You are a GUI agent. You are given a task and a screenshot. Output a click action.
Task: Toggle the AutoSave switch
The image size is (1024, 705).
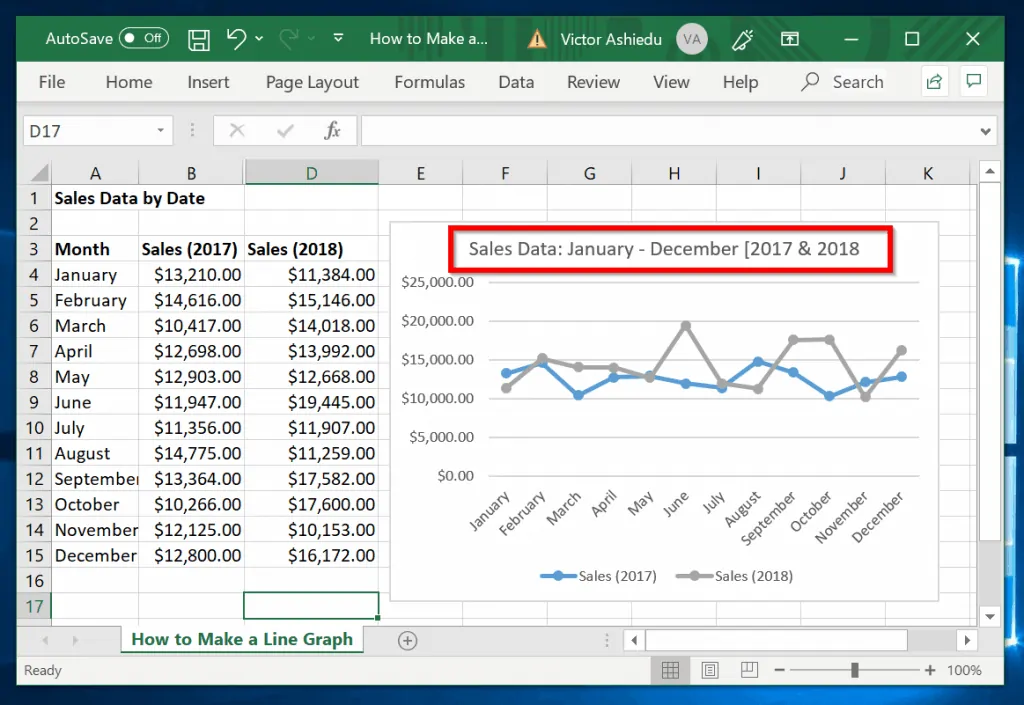pos(143,39)
